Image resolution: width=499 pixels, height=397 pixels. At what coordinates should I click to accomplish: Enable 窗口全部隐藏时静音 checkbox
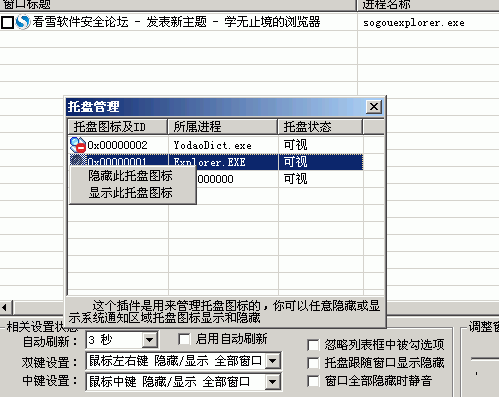coord(313,381)
